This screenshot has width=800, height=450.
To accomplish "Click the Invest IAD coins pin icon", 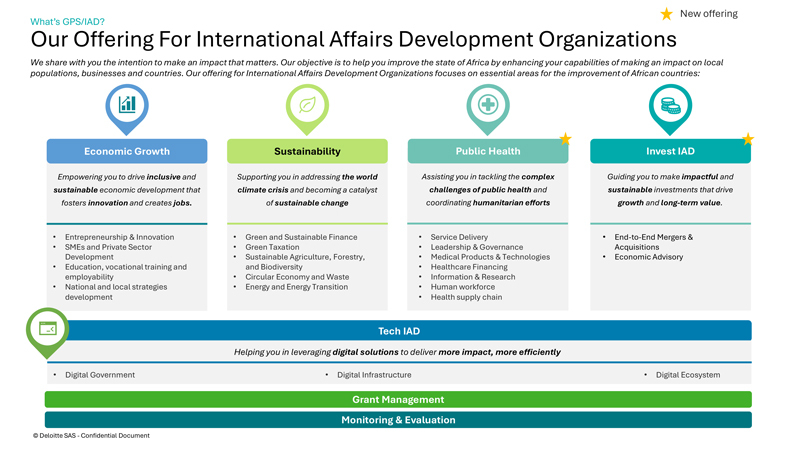I will pyautogui.click(x=670, y=105).
